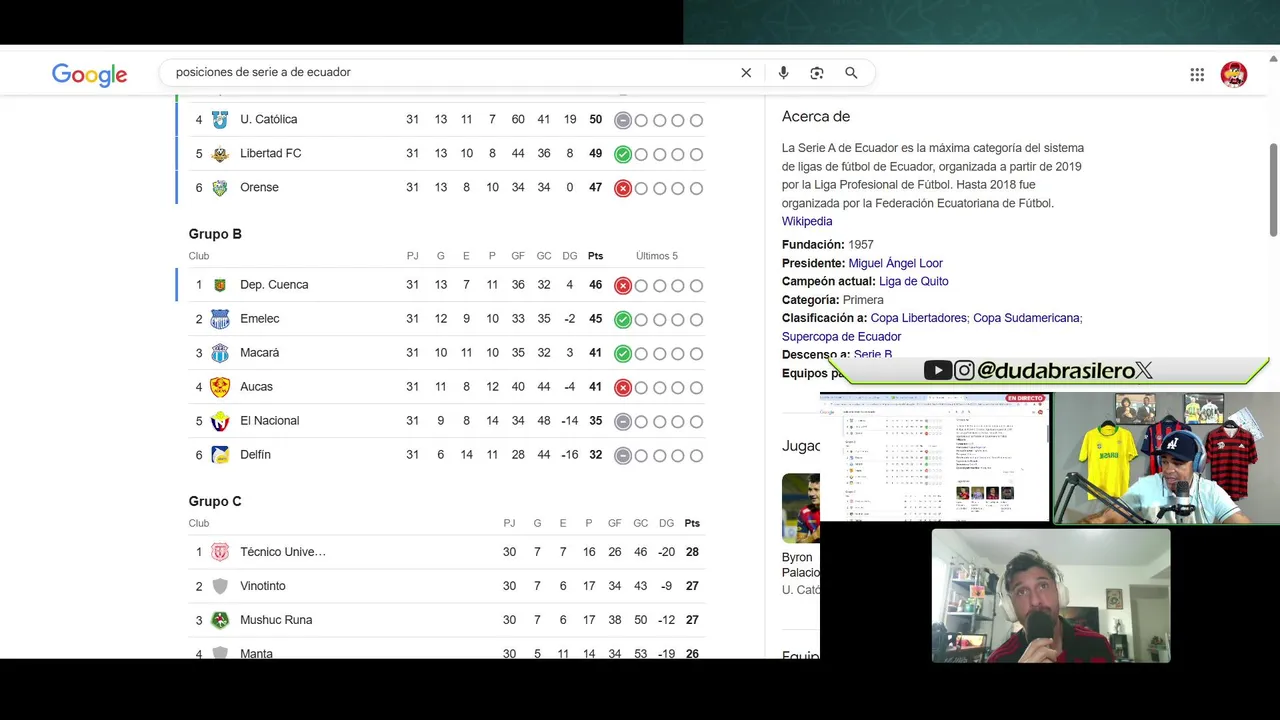
Task: Click Dep. Cuenca's red loss result icon
Action: 623,286
